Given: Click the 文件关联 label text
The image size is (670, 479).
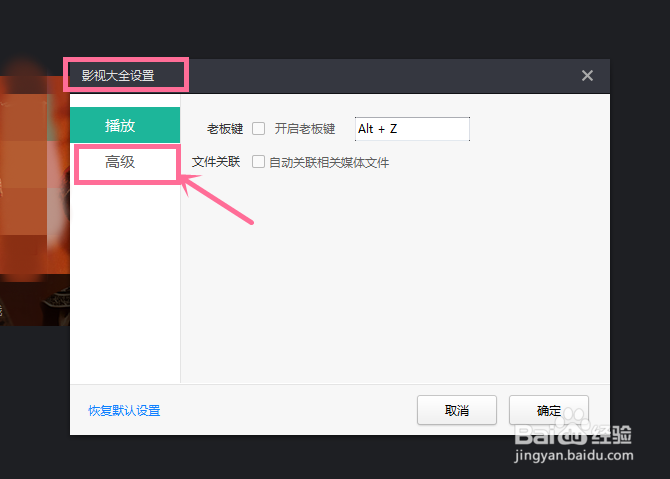Looking at the screenshot, I should (x=216, y=162).
